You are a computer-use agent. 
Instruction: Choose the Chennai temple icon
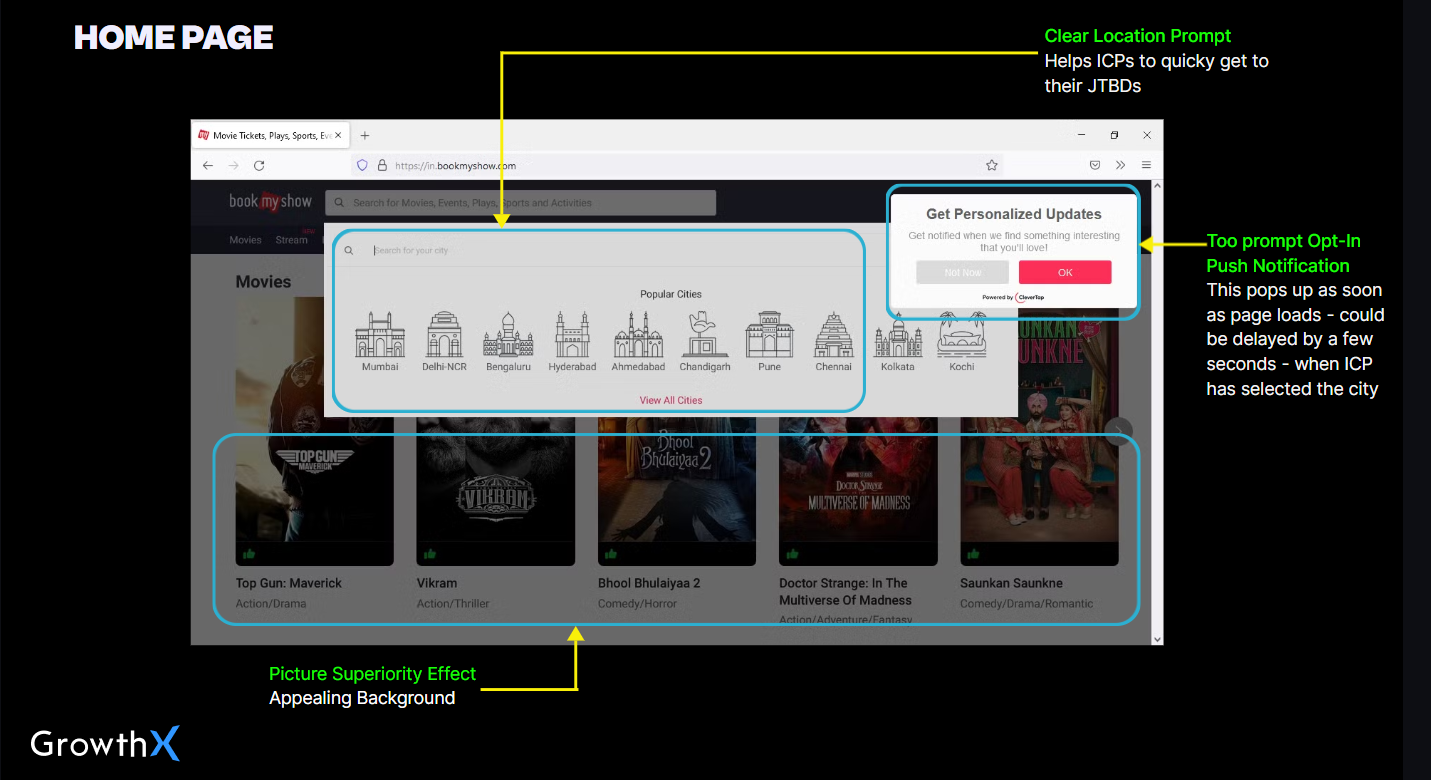point(832,334)
